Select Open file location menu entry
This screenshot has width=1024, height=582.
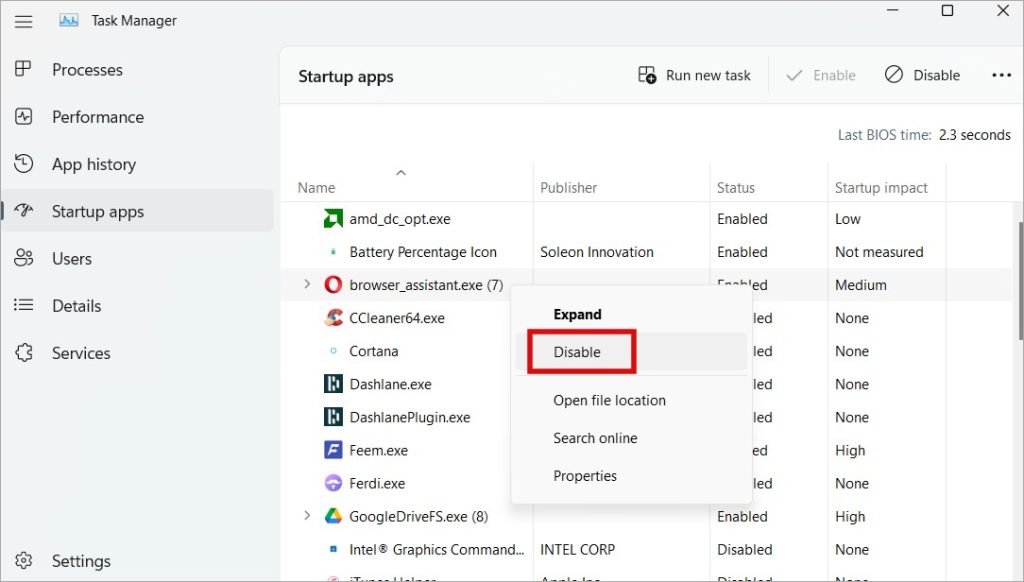(x=609, y=400)
